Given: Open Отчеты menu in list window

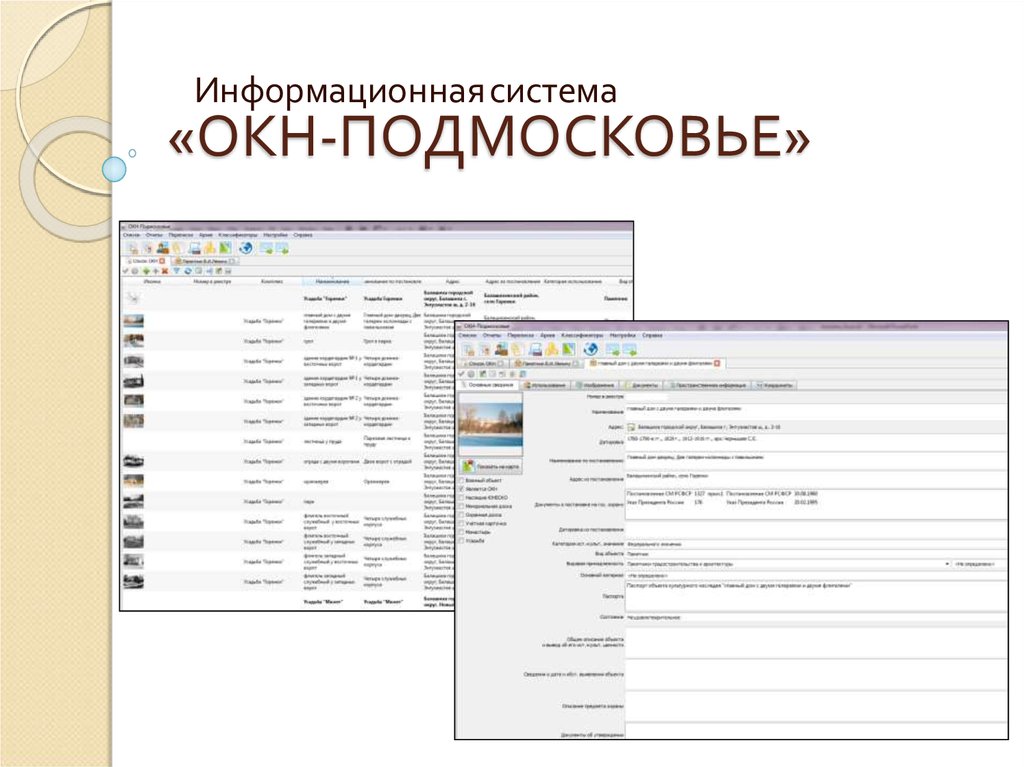Looking at the screenshot, I should tap(154, 235).
